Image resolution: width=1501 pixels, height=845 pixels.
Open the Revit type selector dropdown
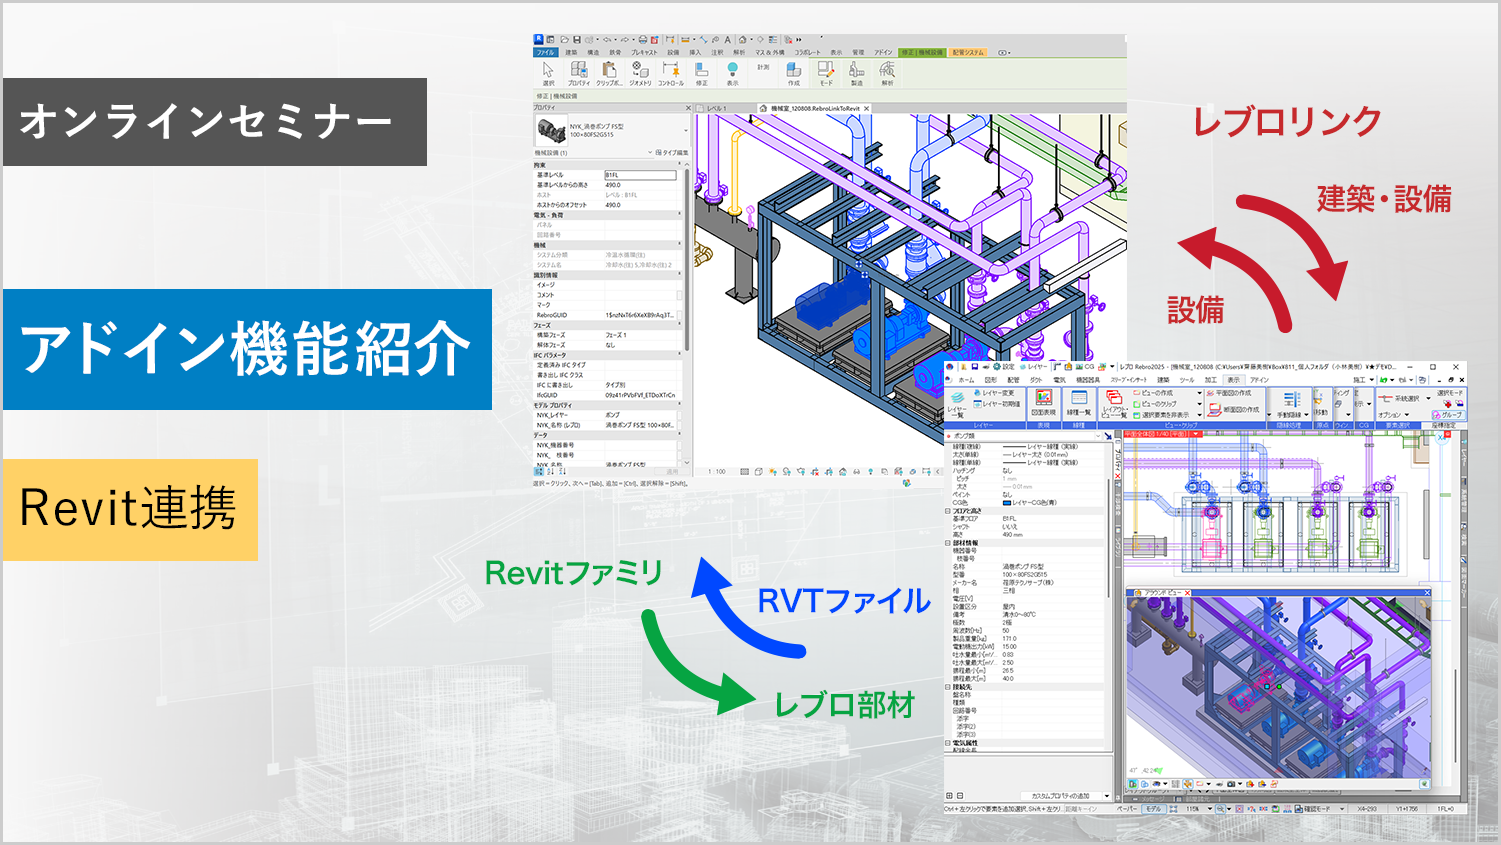tap(685, 130)
